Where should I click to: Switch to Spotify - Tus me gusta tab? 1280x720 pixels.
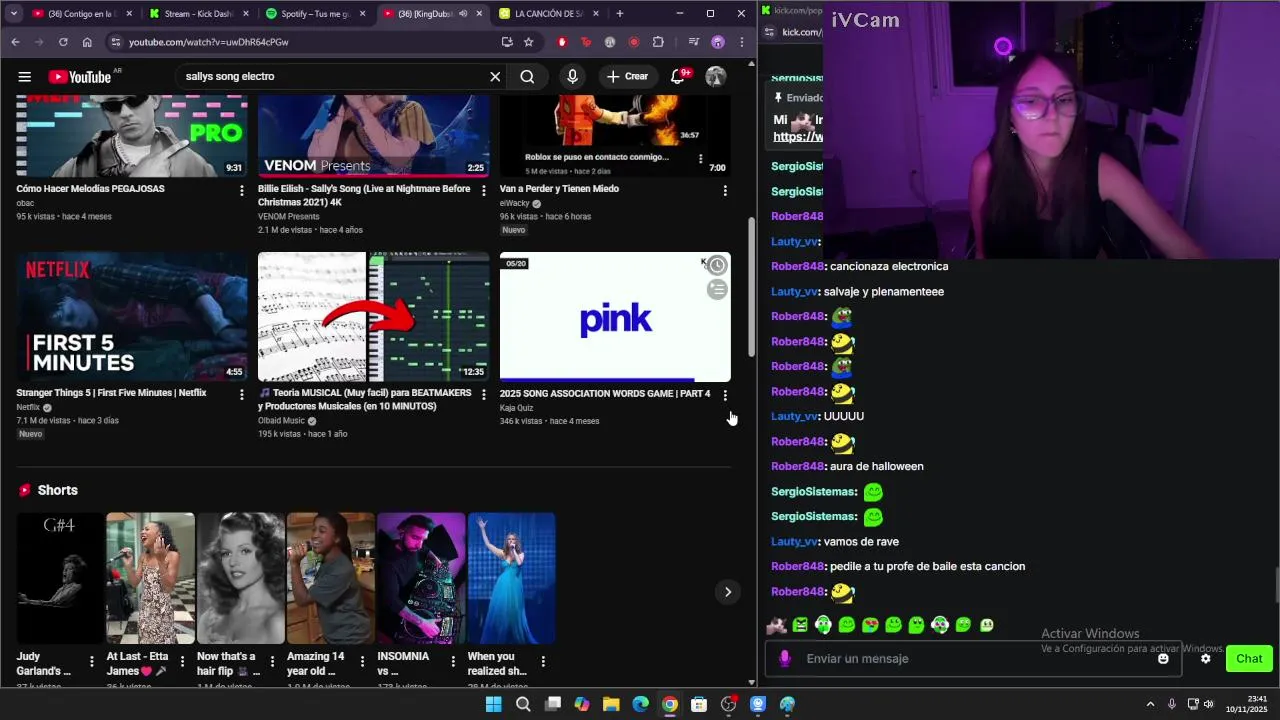315,14
